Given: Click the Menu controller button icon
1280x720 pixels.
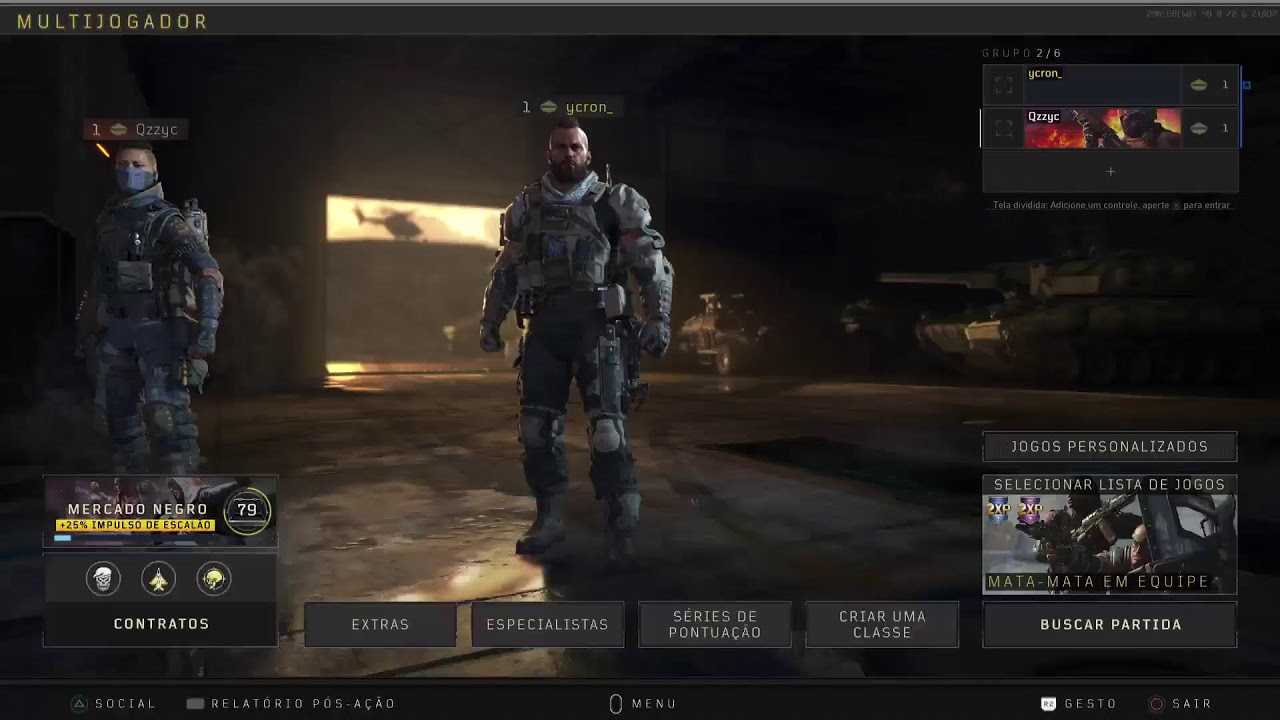Looking at the screenshot, I should (x=616, y=704).
